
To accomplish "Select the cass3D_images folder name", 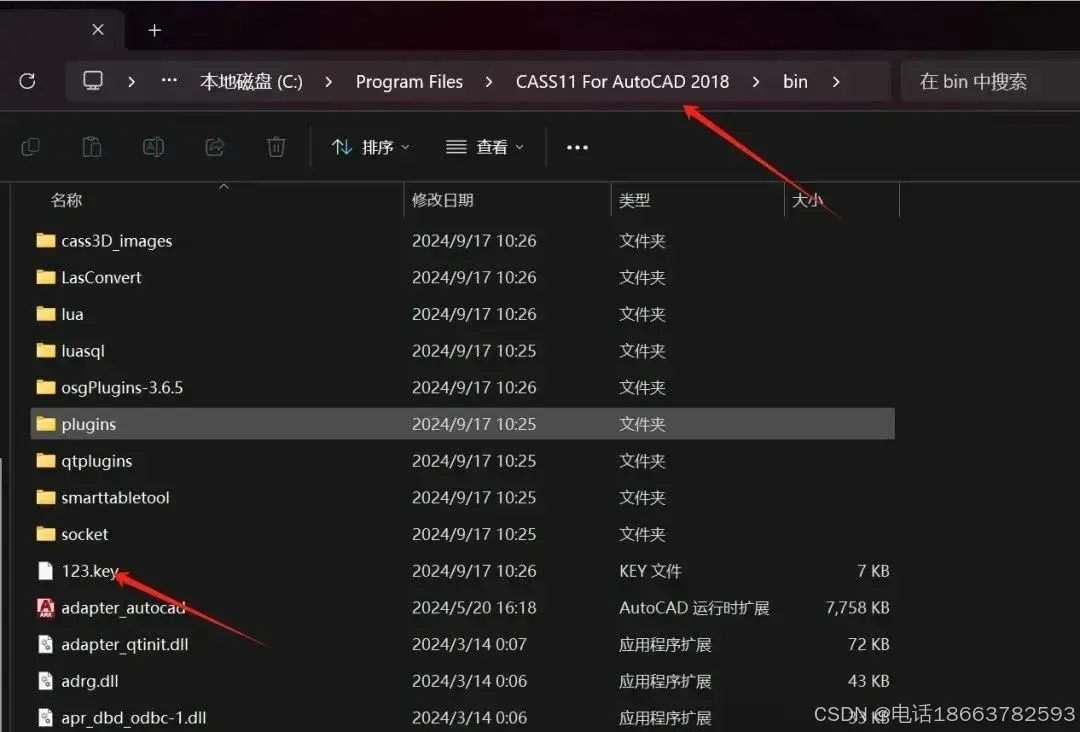I will pos(116,241).
